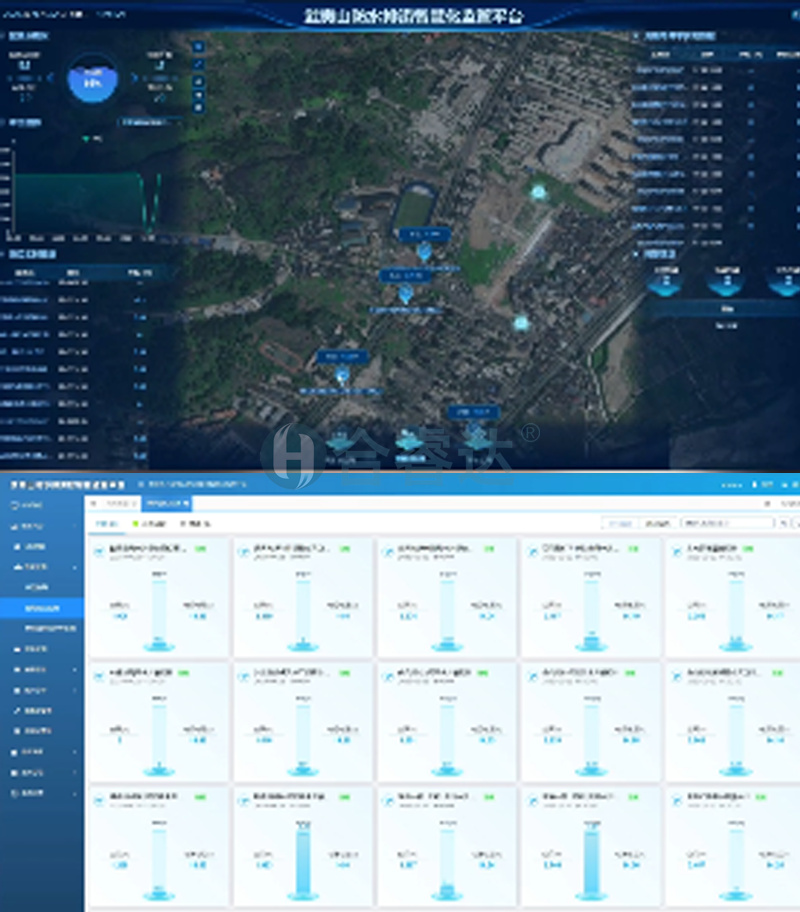Select the first 'all' status filter tab

[x=105, y=523]
